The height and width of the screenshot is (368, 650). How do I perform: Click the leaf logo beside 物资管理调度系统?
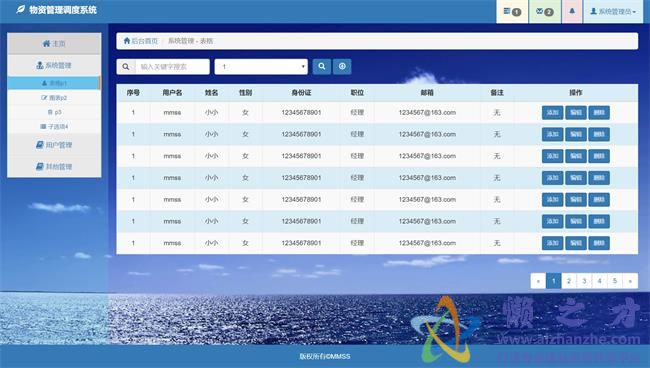coord(20,9)
